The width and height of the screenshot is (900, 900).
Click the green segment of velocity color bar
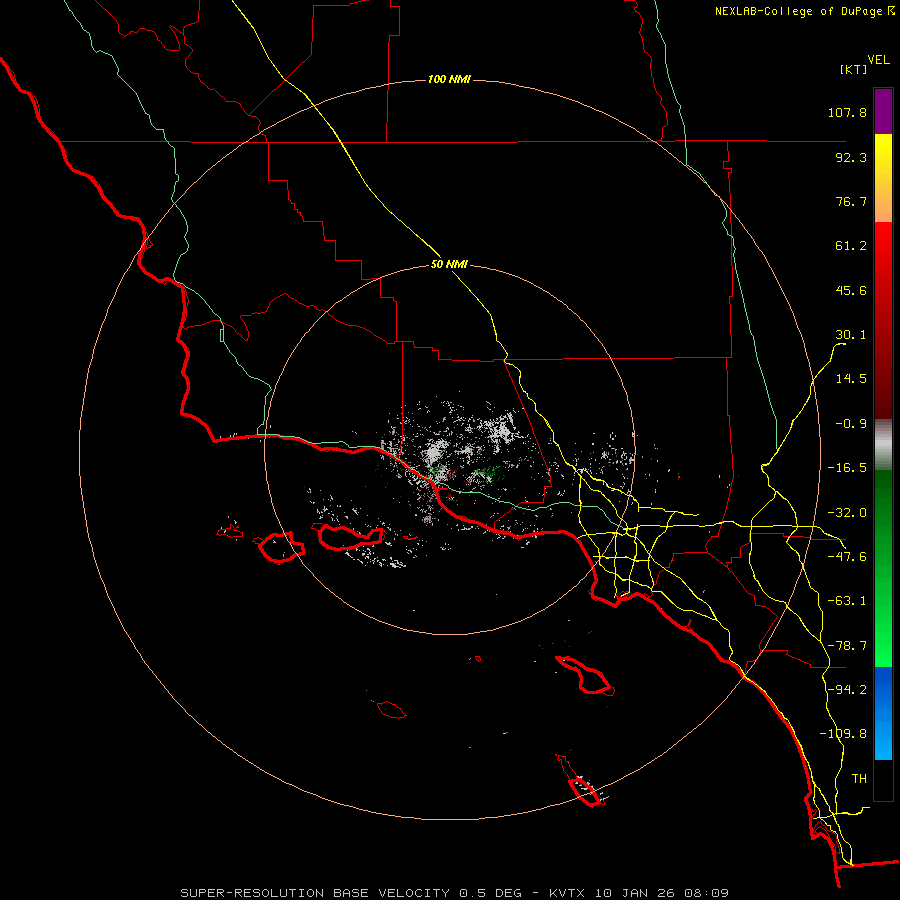(883, 568)
